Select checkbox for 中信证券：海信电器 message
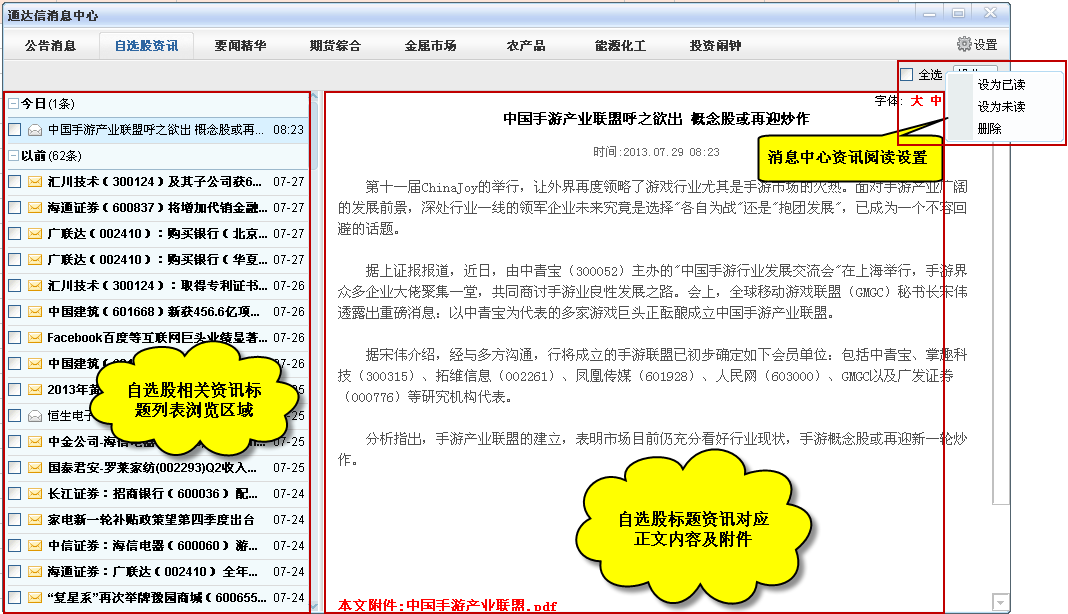 tap(14, 546)
